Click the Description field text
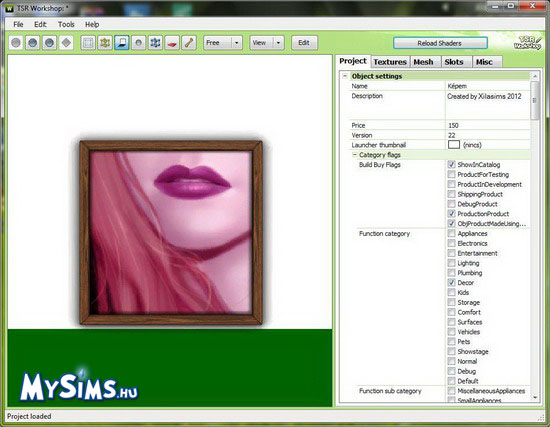The width and height of the screenshot is (550, 427). tap(484, 96)
